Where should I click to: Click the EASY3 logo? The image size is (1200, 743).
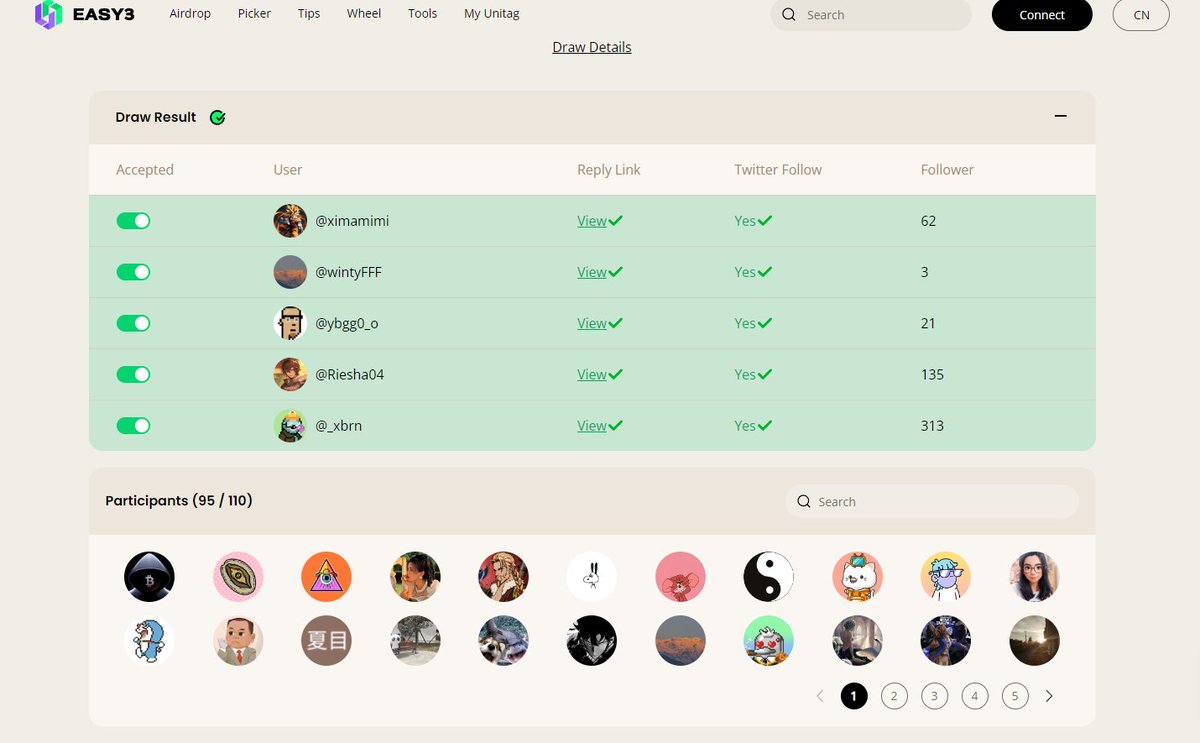[84, 14]
